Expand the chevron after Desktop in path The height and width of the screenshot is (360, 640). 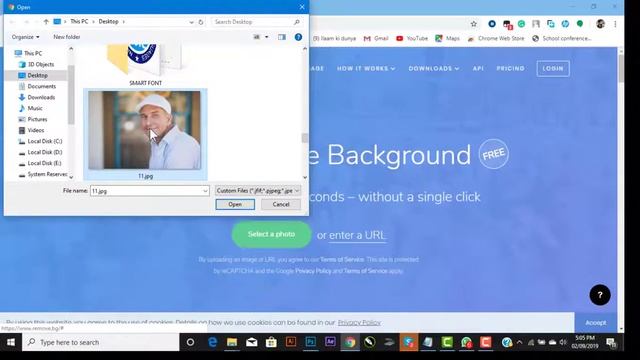tap(124, 22)
